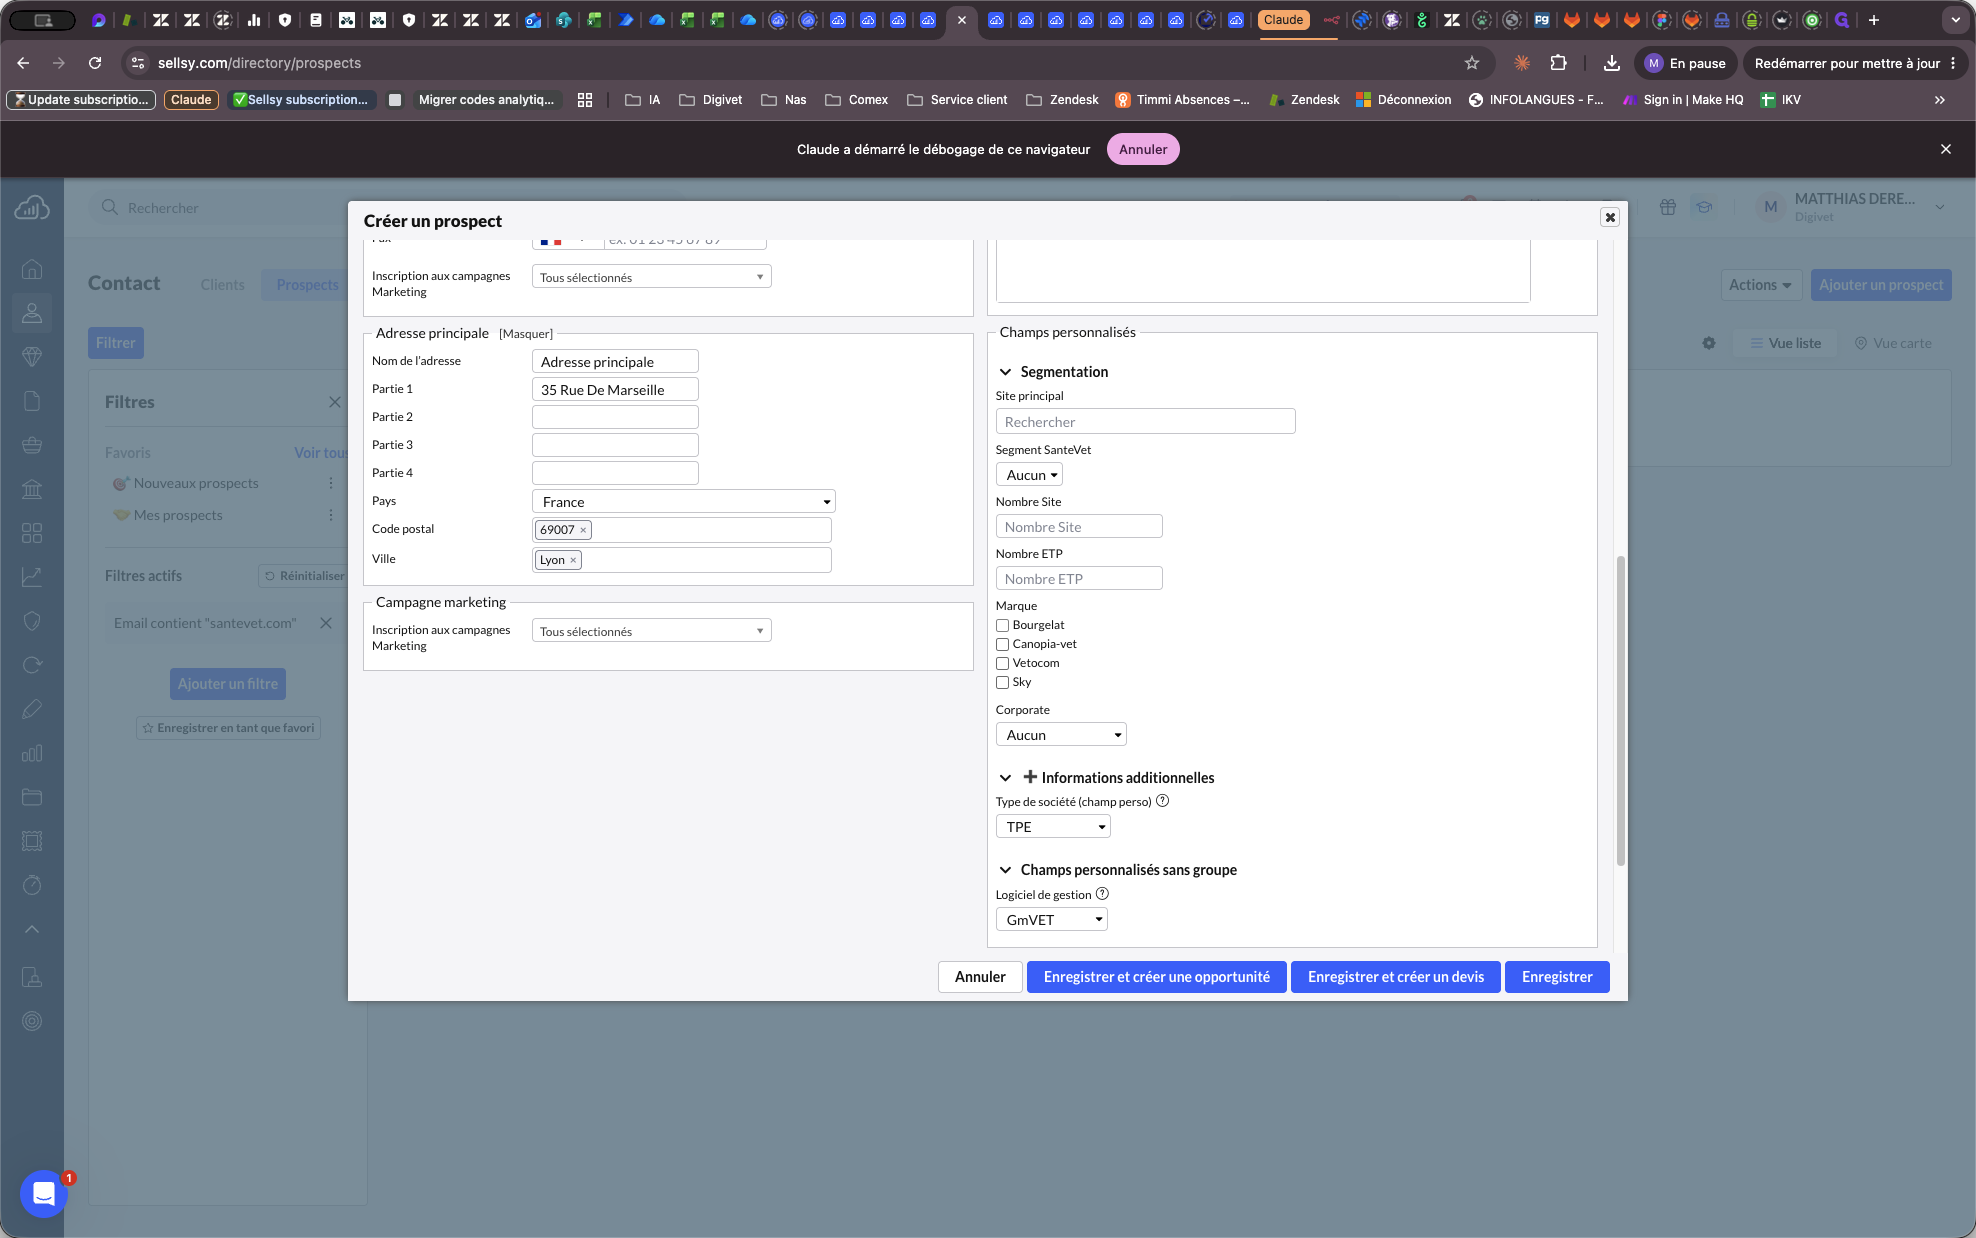Switch to the Clients tab
The width and height of the screenshot is (1976, 1238).
[222, 285]
